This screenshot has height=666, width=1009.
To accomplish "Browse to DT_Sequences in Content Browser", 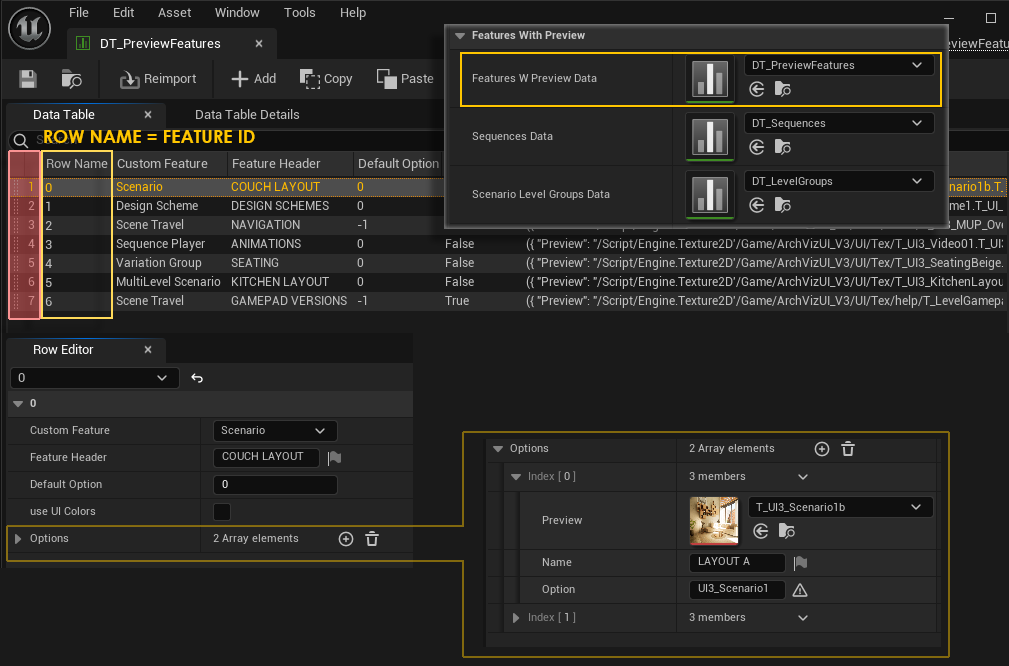I will tap(782, 147).
